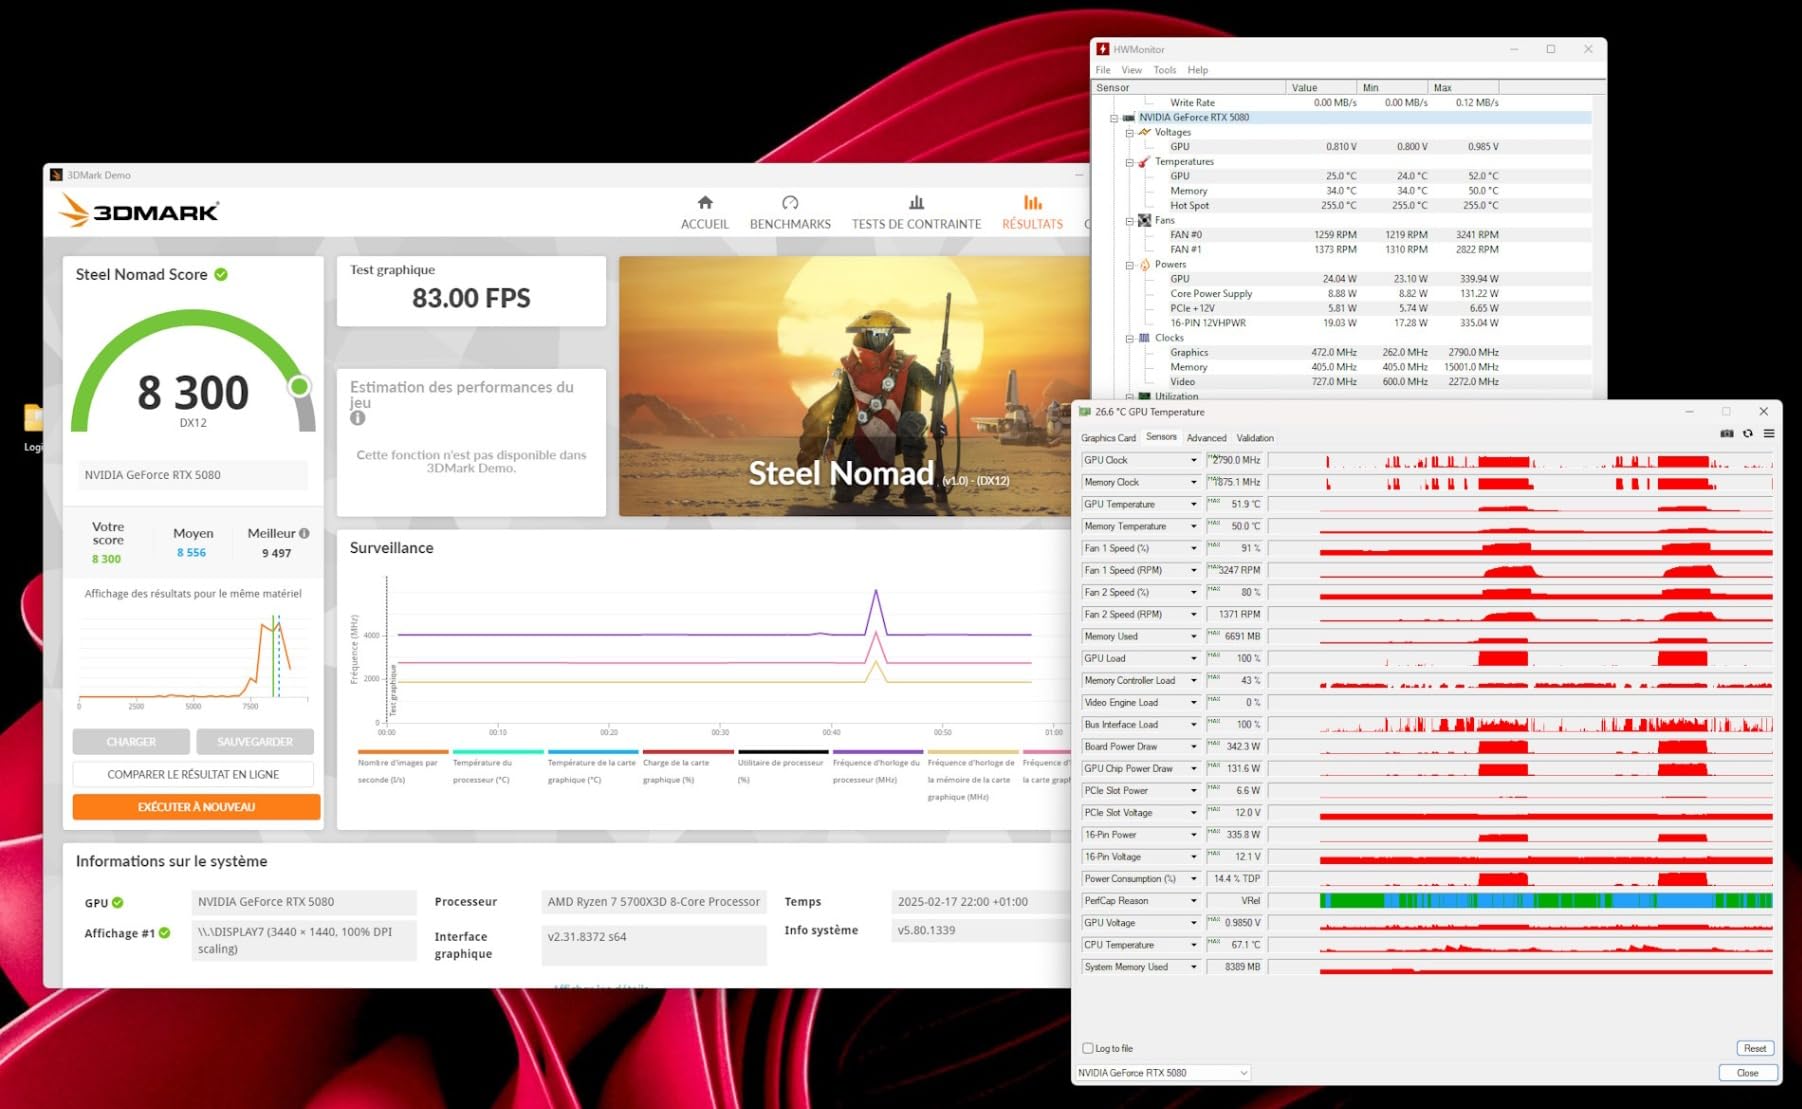
Task: Open the GPU Temperature sensor dropdown
Action: pos(1193,504)
